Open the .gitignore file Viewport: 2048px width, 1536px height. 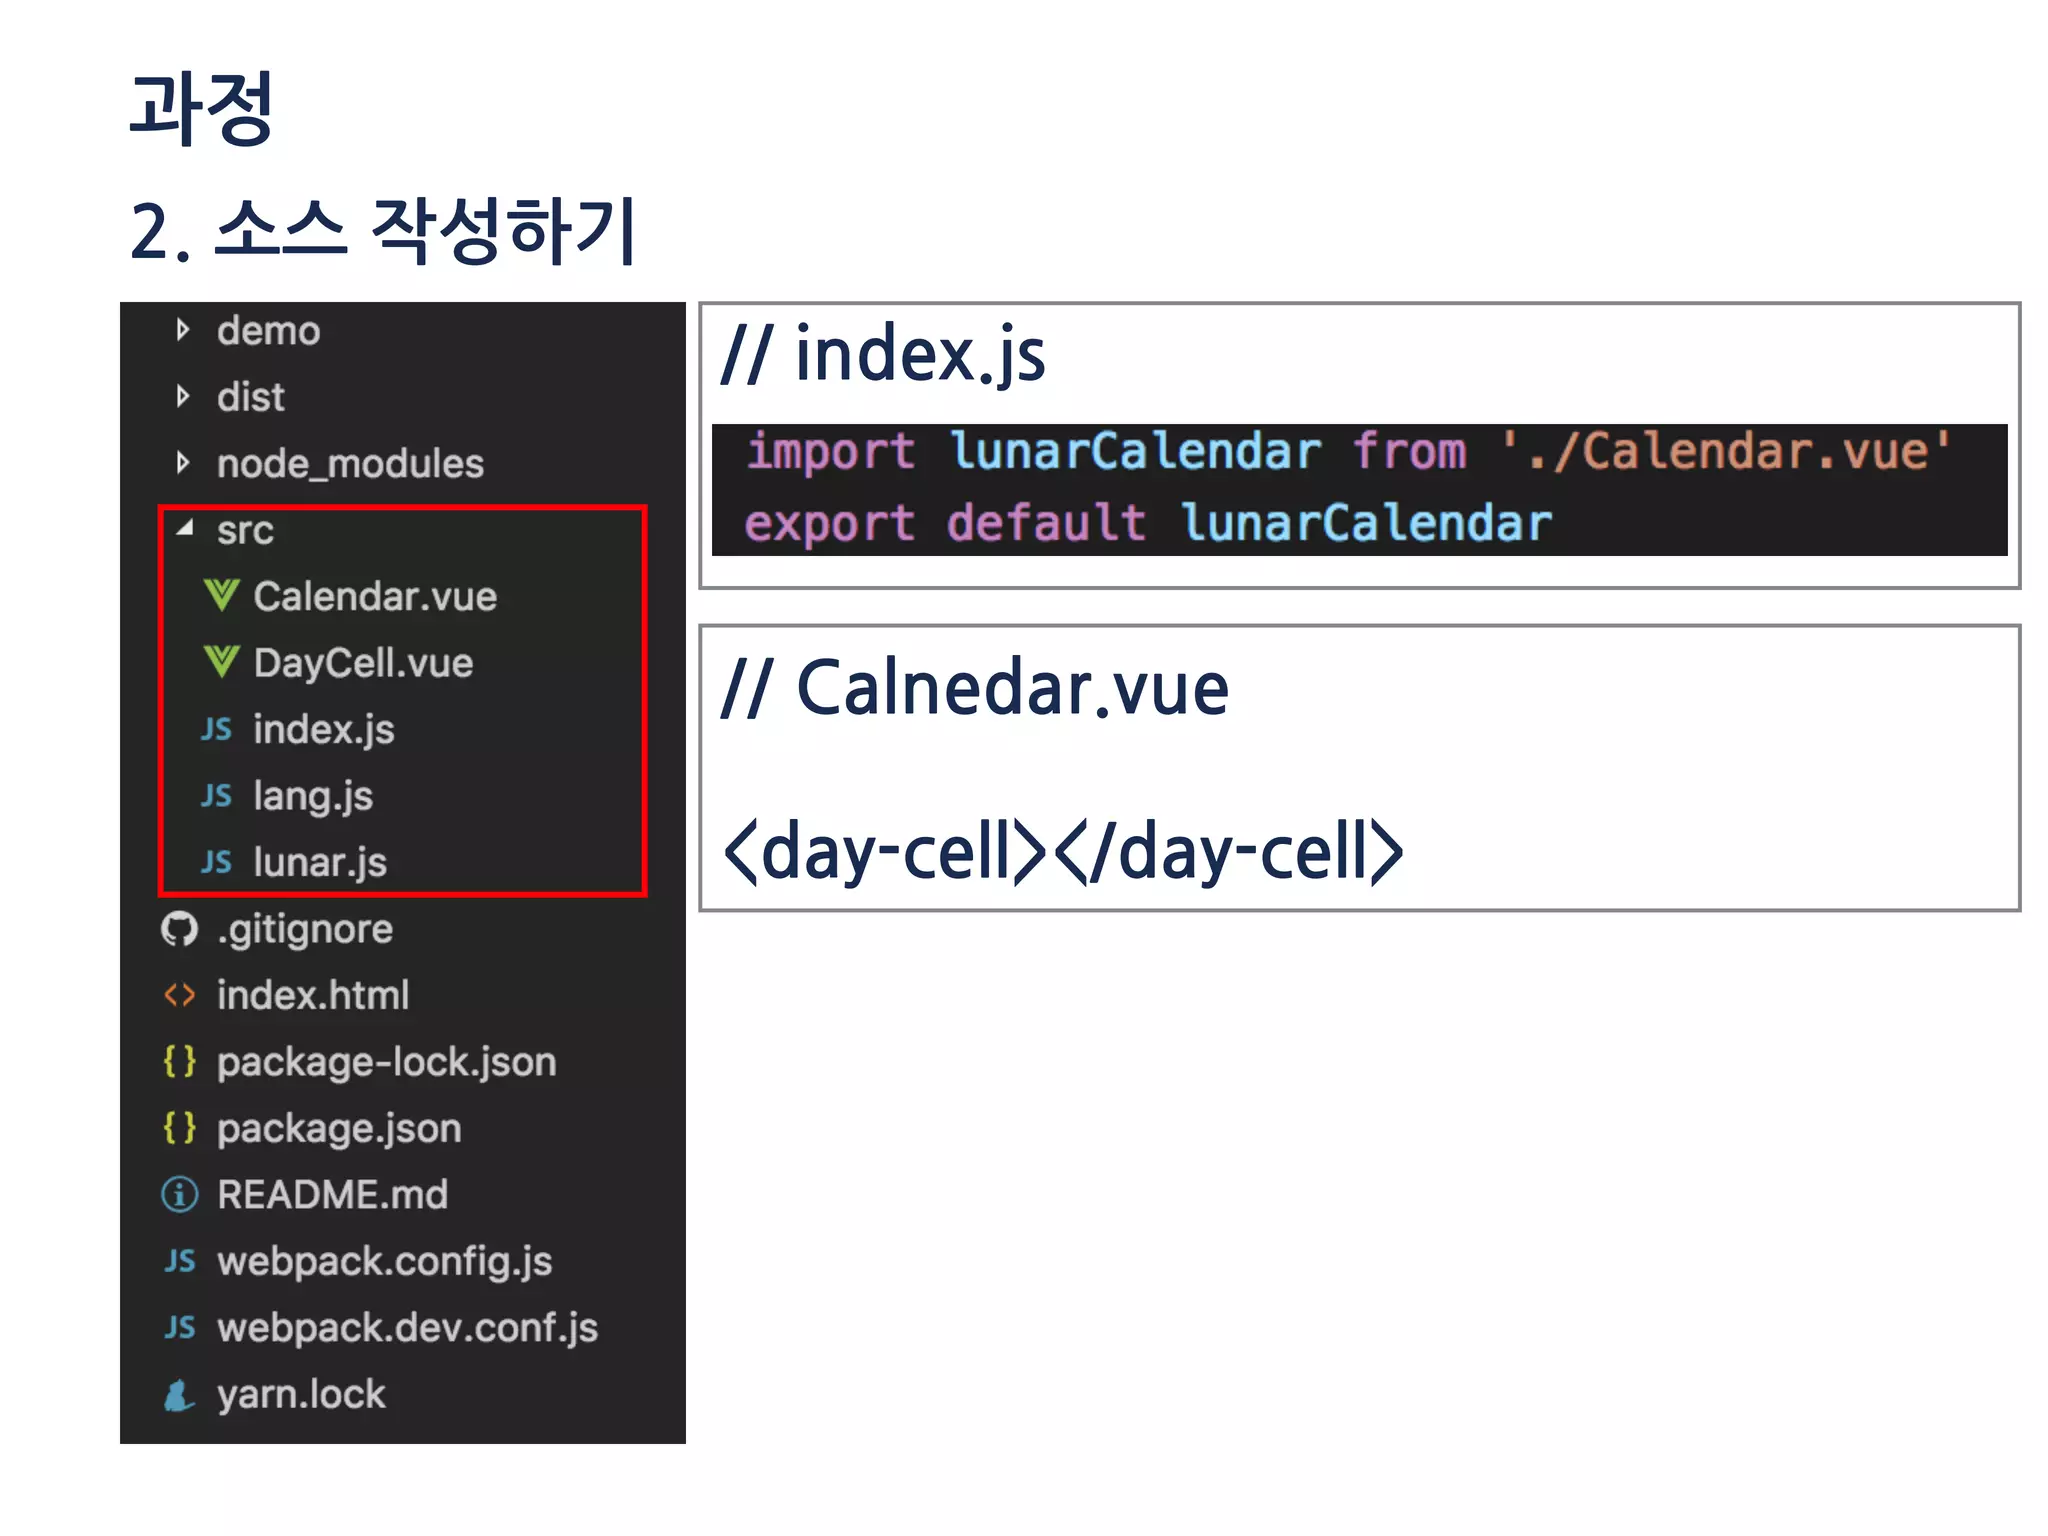305,930
